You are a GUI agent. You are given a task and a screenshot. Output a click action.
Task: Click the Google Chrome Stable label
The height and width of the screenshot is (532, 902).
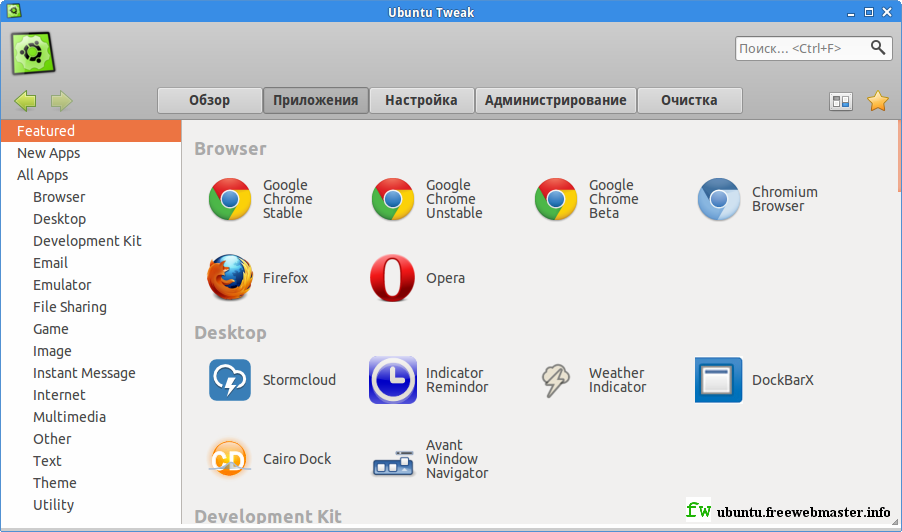pyautogui.click(x=288, y=199)
